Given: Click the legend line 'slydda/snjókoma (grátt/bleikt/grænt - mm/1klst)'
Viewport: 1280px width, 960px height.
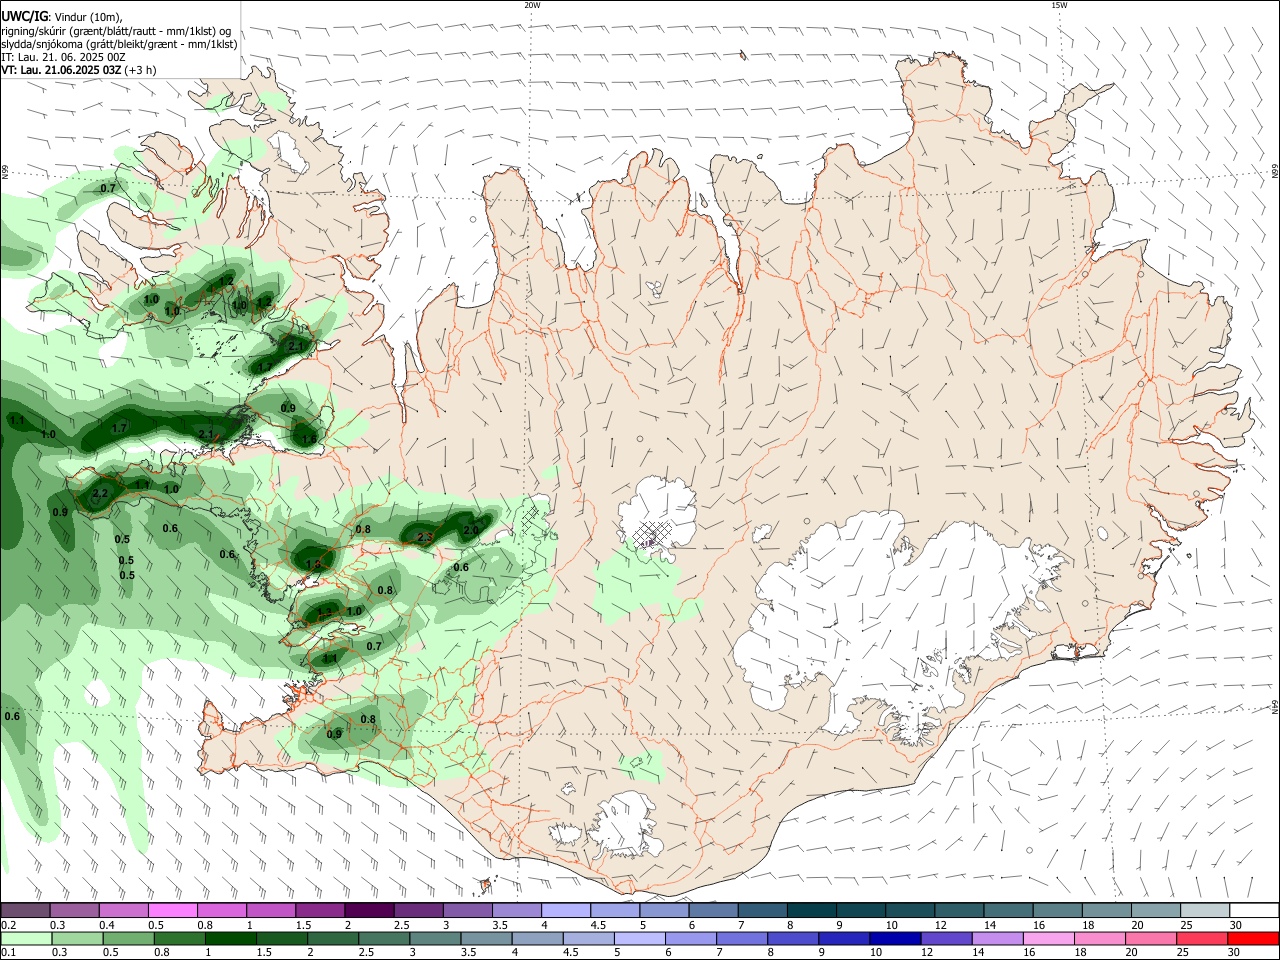Looking at the screenshot, I should point(119,44).
